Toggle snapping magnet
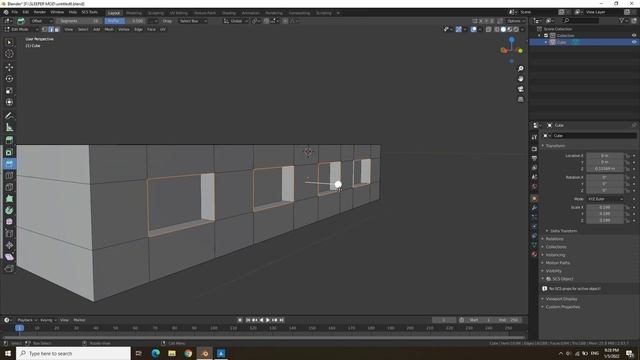 tap(266, 21)
